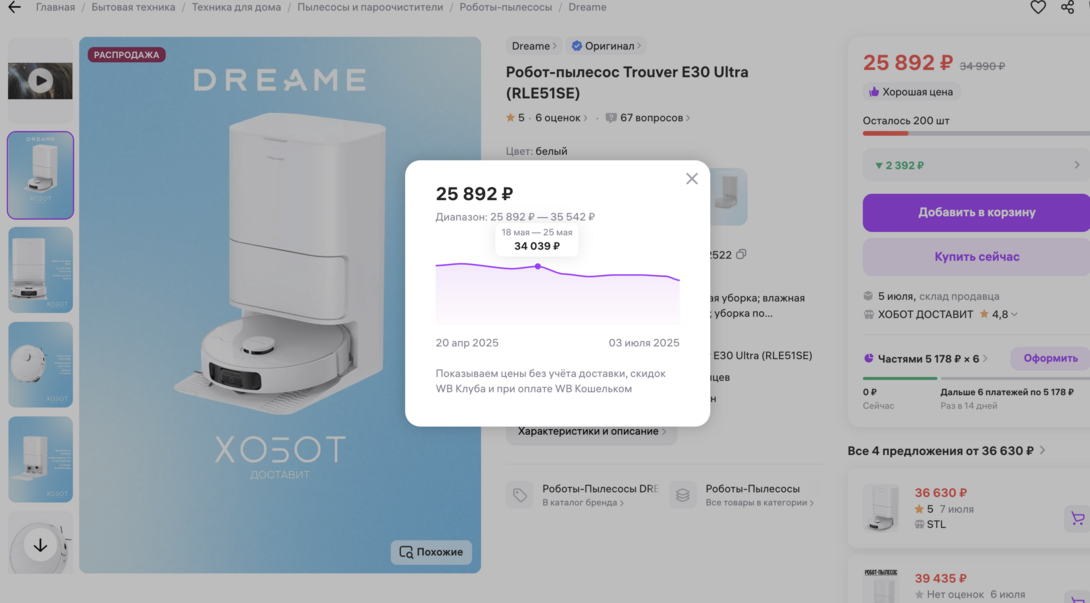The height and width of the screenshot is (603, 1090).
Task: Add the STL offer to cart icon
Action: click(x=1077, y=518)
